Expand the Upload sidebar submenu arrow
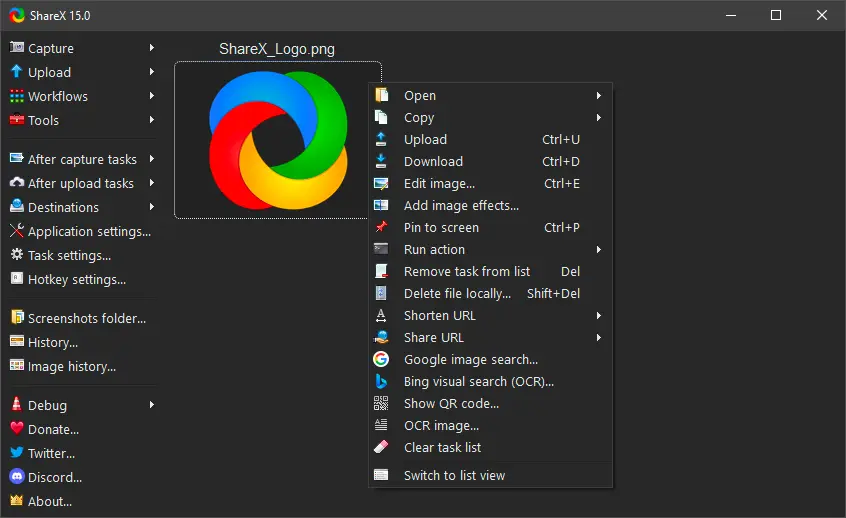 pos(152,72)
